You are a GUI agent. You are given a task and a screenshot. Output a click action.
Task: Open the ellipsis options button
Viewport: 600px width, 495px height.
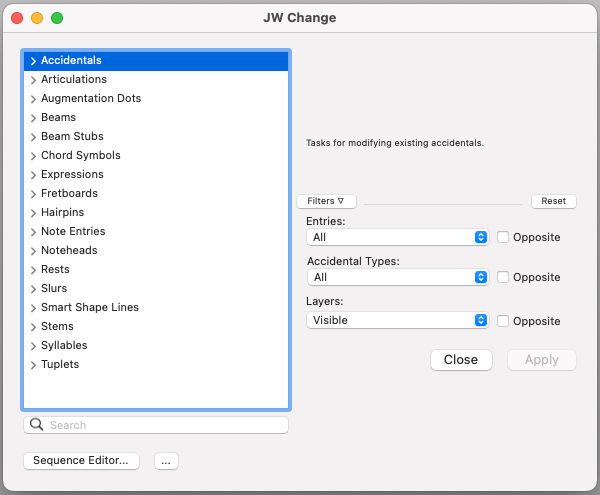click(166, 461)
